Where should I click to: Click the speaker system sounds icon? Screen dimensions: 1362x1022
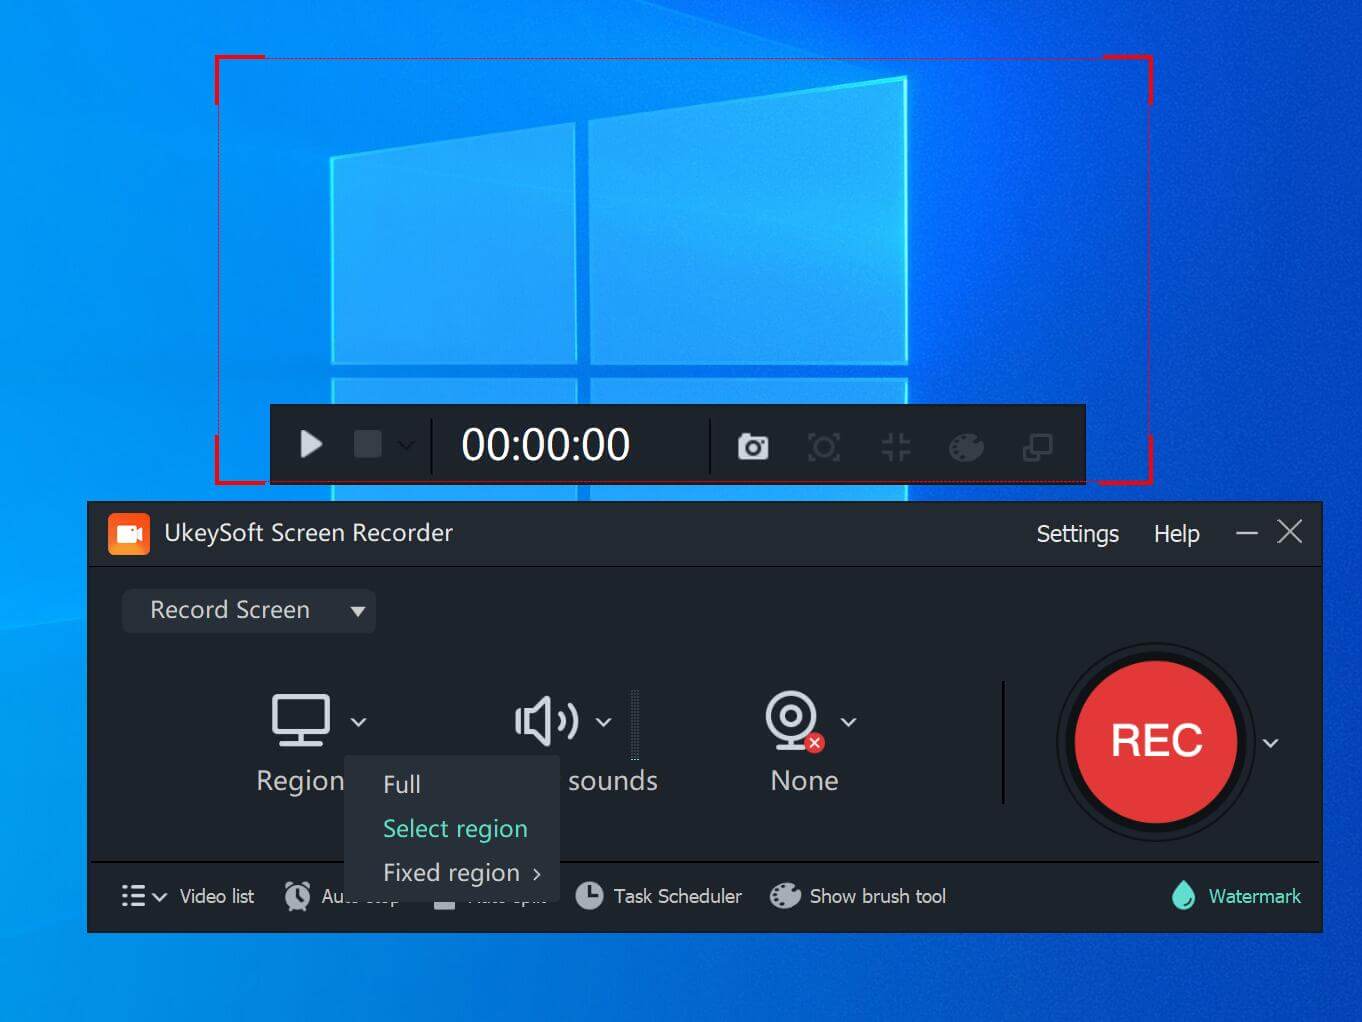545,721
